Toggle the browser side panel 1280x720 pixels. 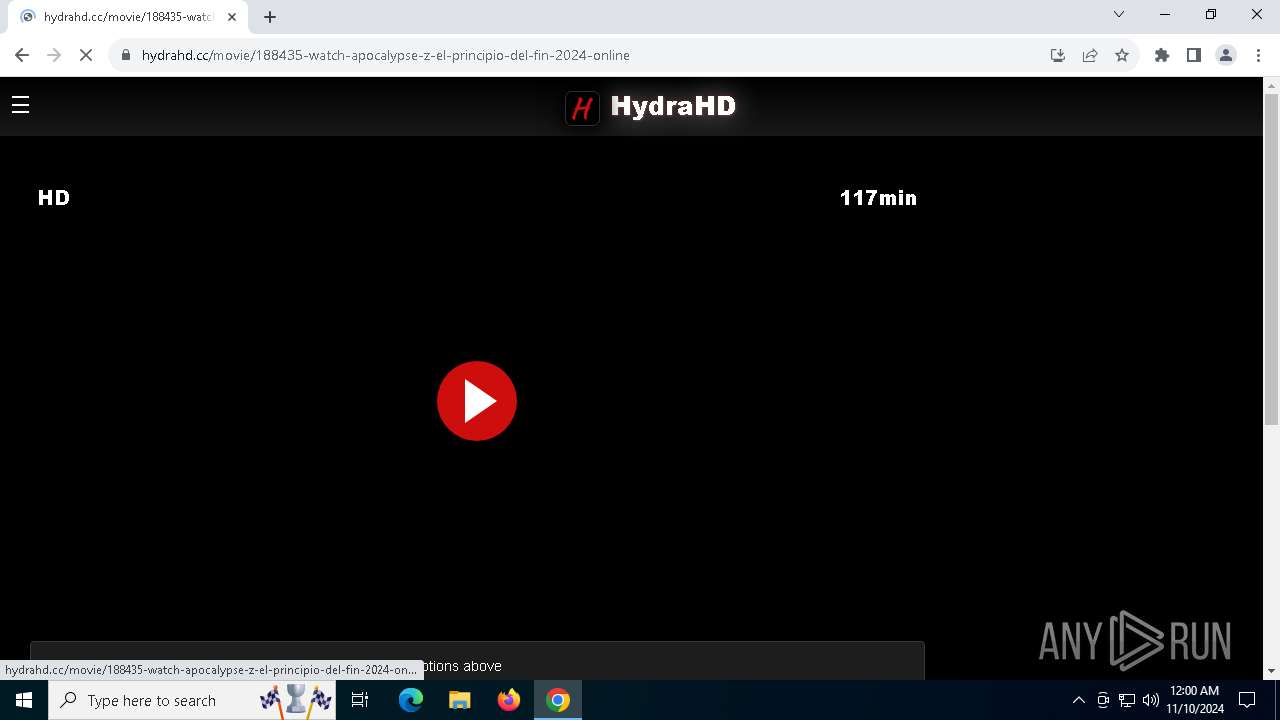point(1194,55)
